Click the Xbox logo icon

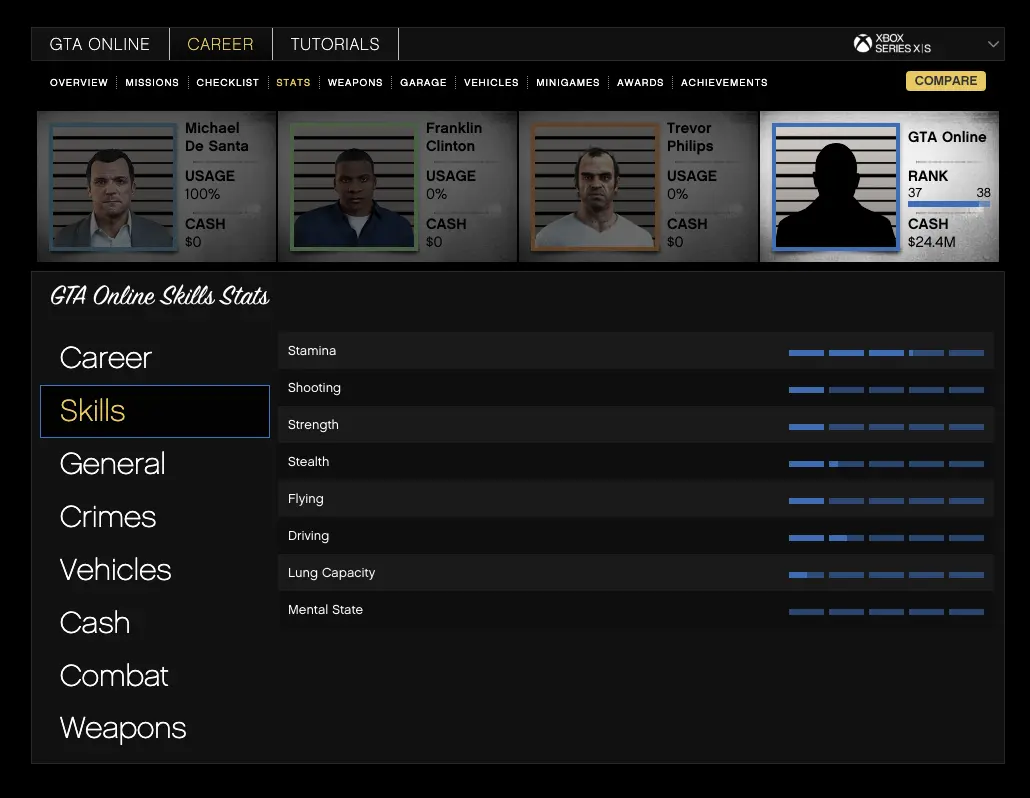point(862,44)
